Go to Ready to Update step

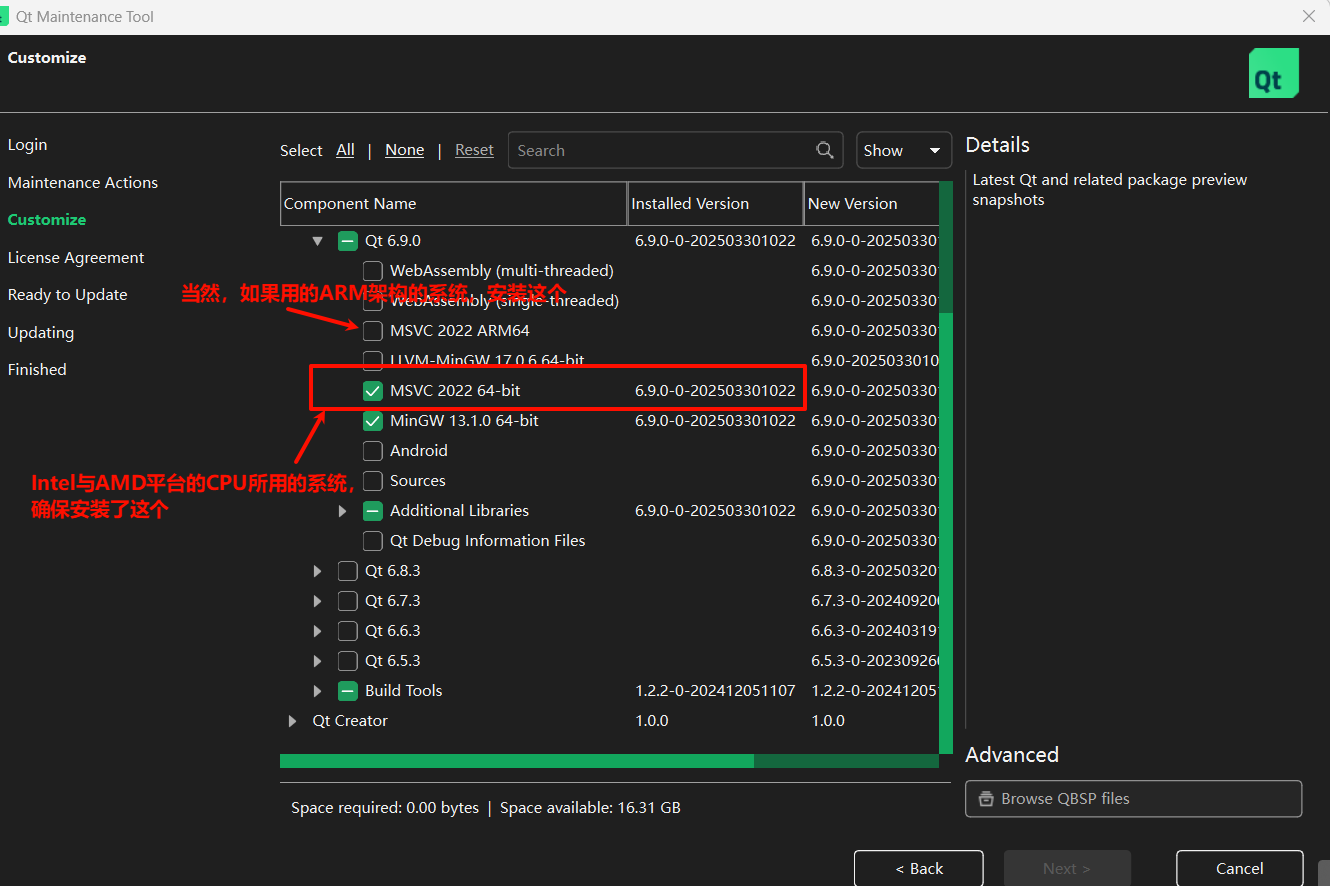point(68,295)
